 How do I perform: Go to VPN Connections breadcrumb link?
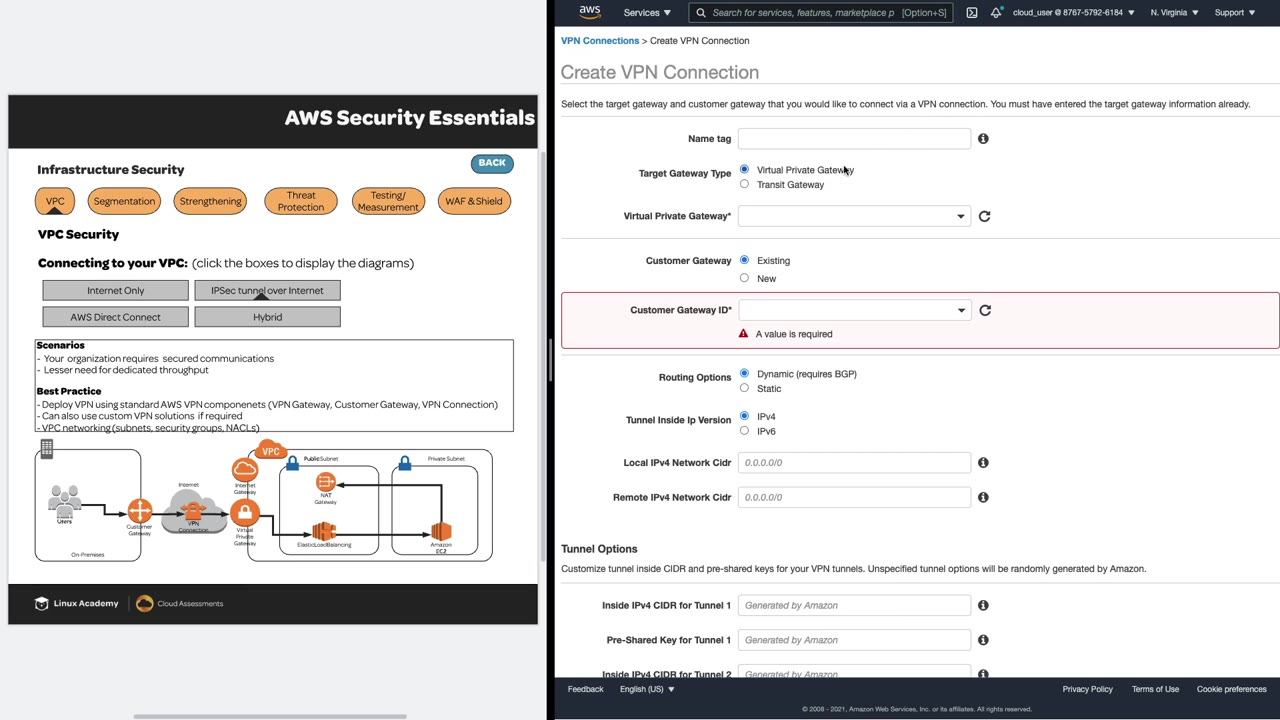pyautogui.click(x=600, y=41)
